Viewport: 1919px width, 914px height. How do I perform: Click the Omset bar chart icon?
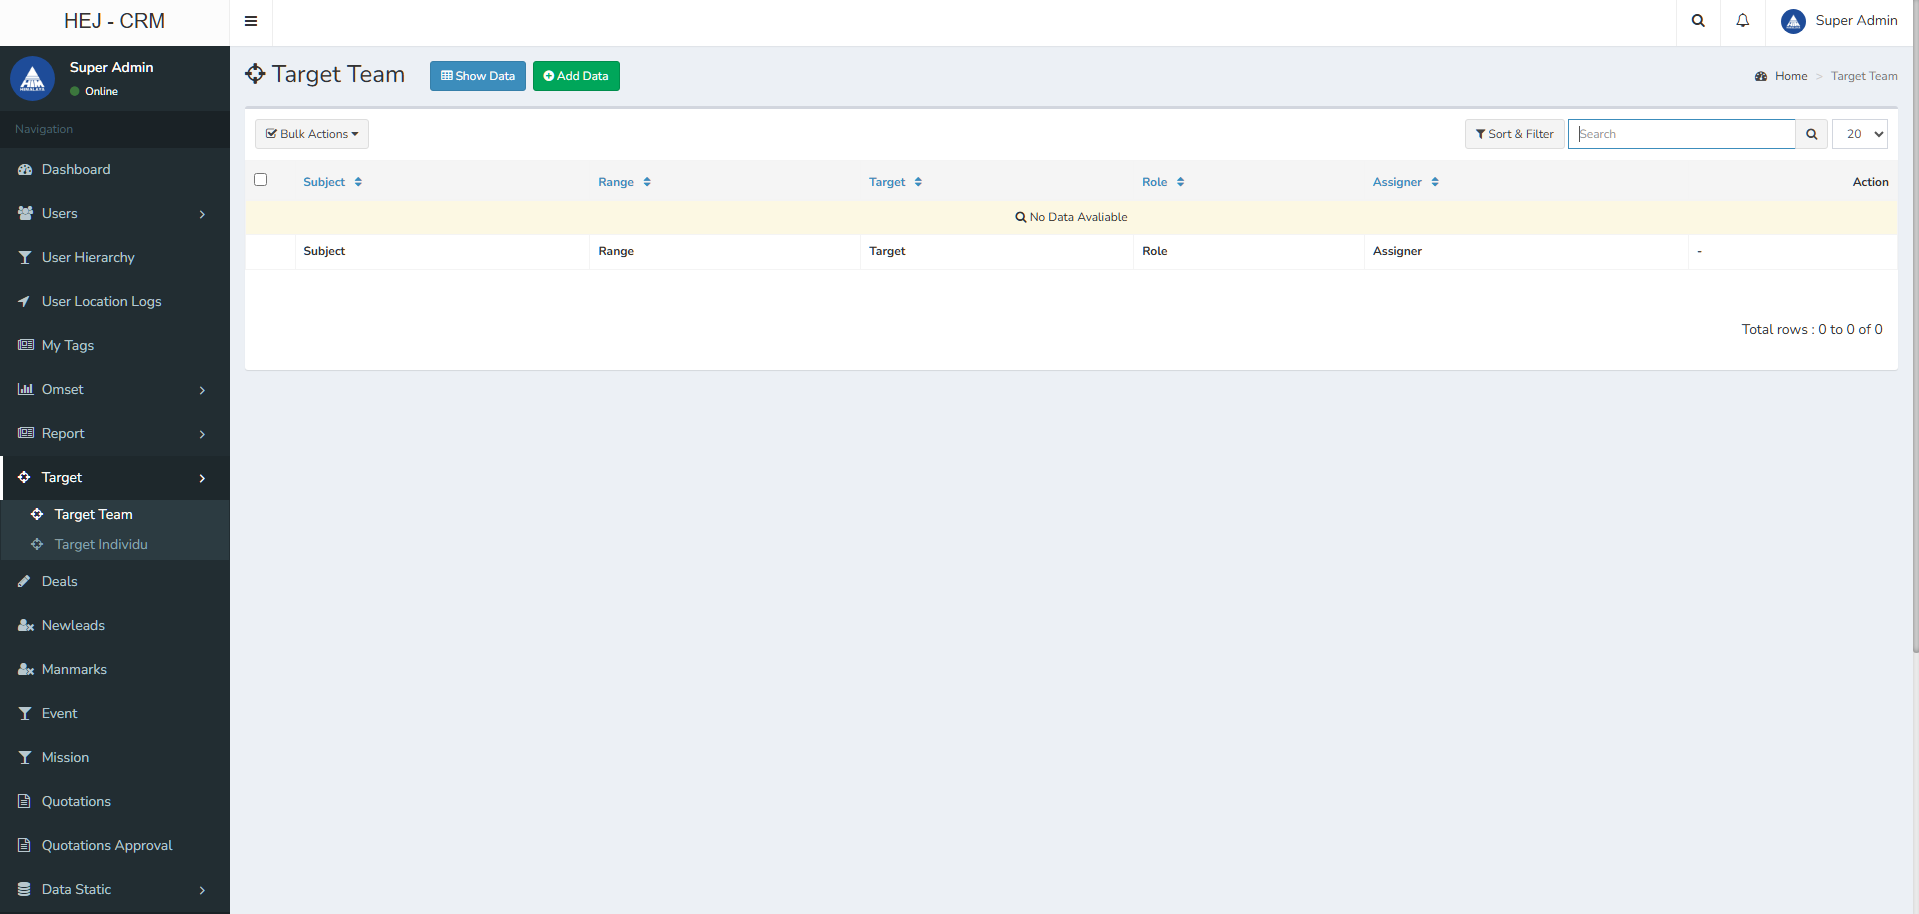(x=25, y=389)
